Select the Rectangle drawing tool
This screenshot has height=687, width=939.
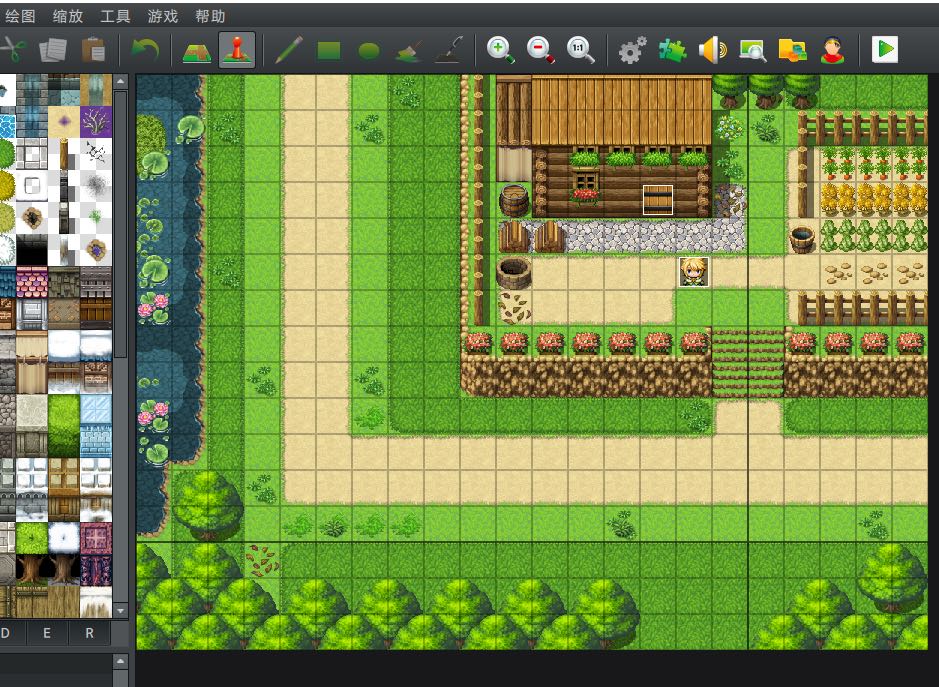[329, 51]
